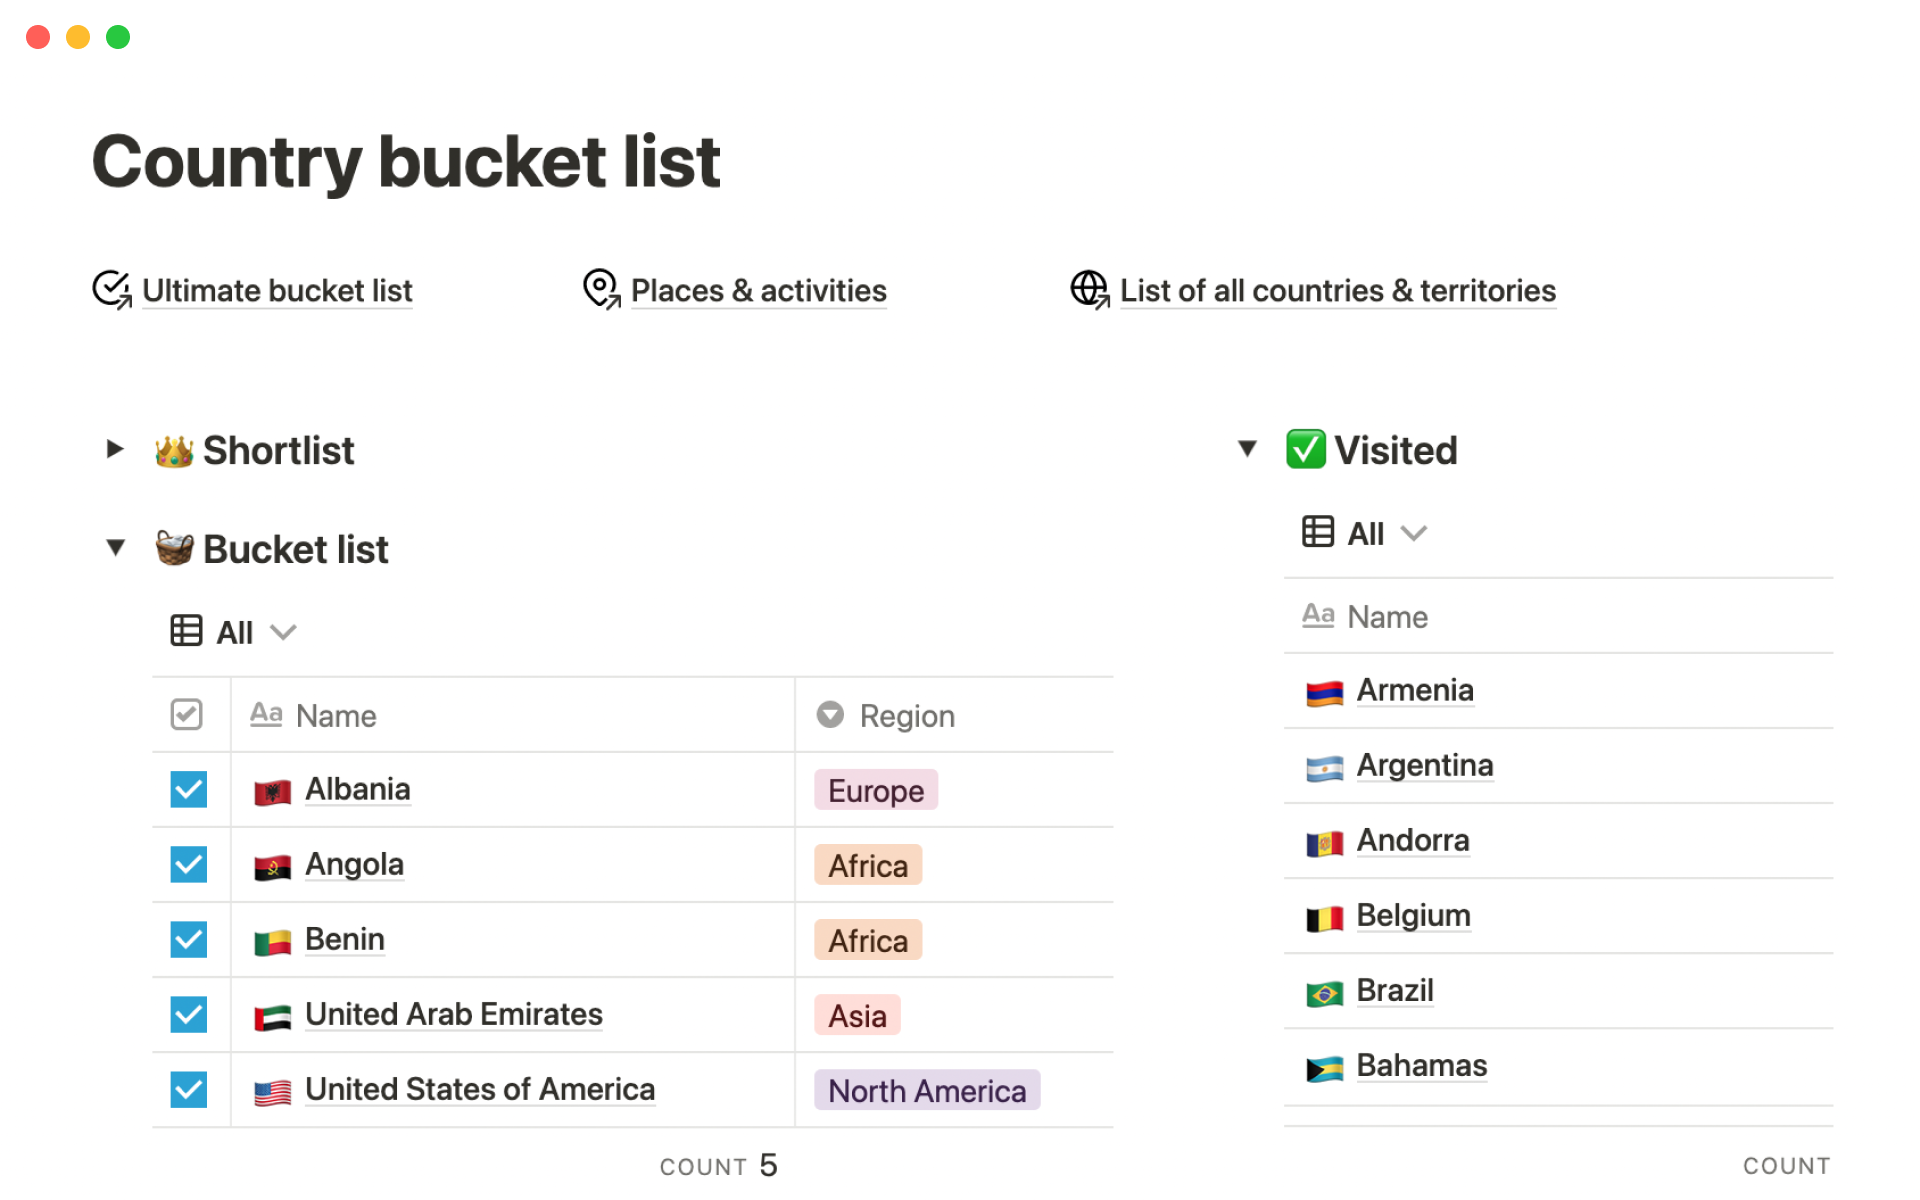Viewport: 1920px width, 1200px height.
Task: Click the North America region tag
Action: pos(926,1091)
